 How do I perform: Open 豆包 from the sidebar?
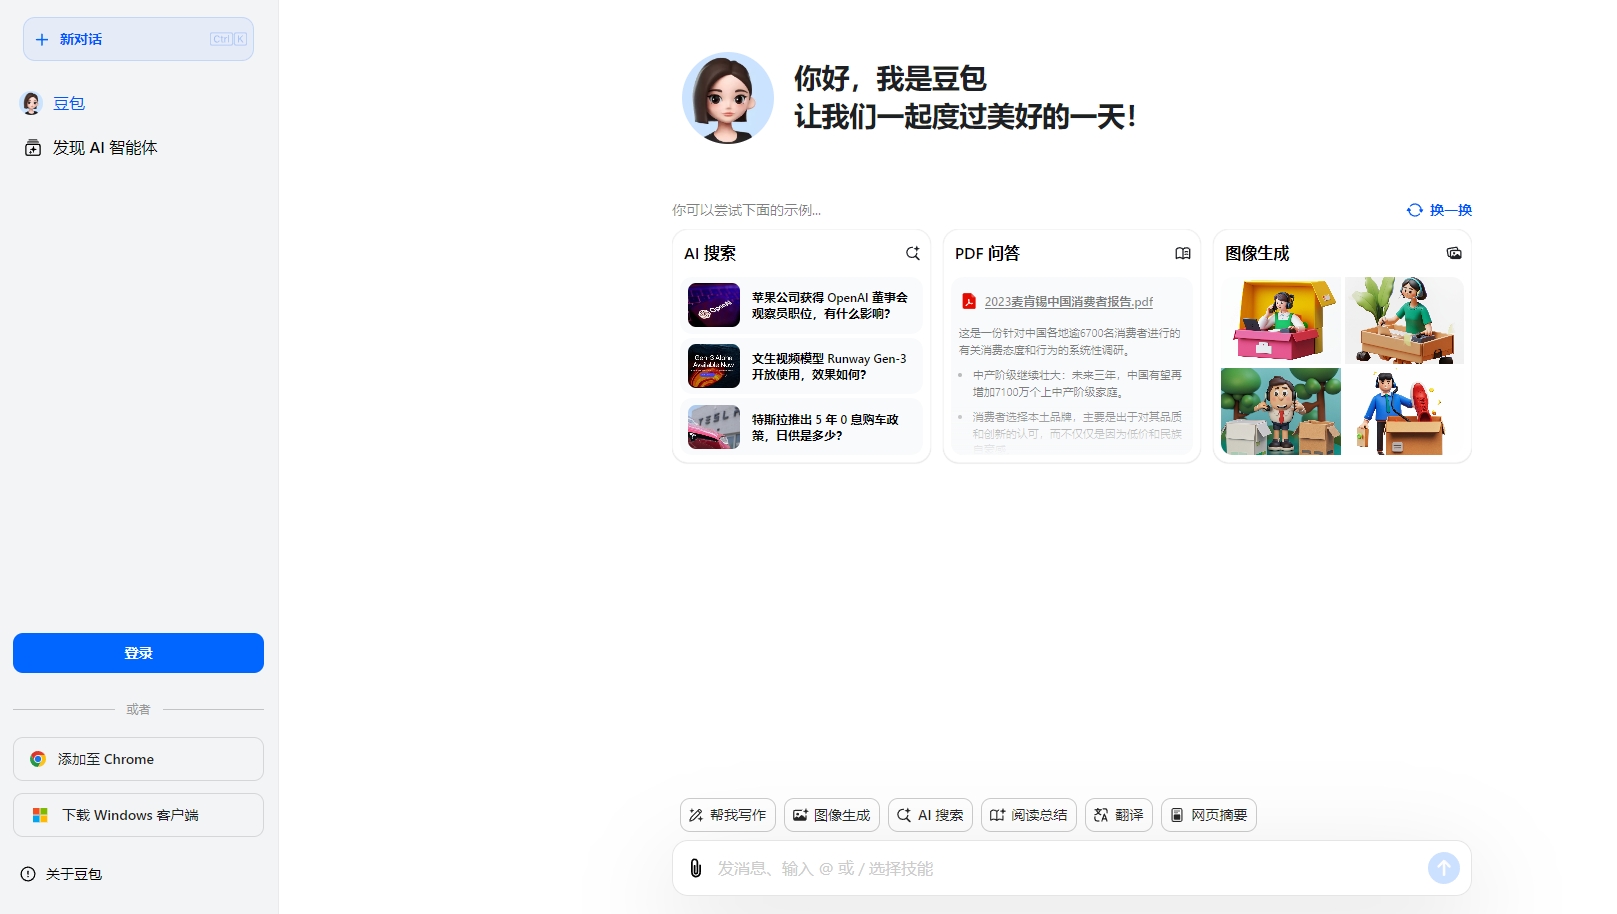click(69, 103)
